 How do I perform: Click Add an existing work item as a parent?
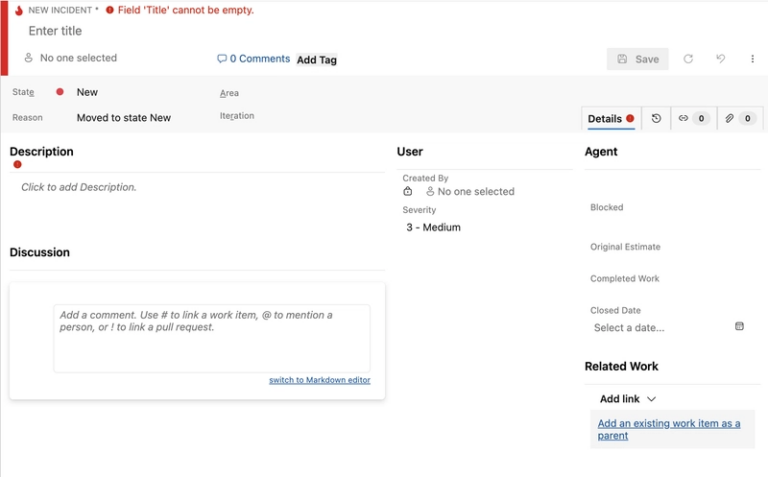[669, 429]
